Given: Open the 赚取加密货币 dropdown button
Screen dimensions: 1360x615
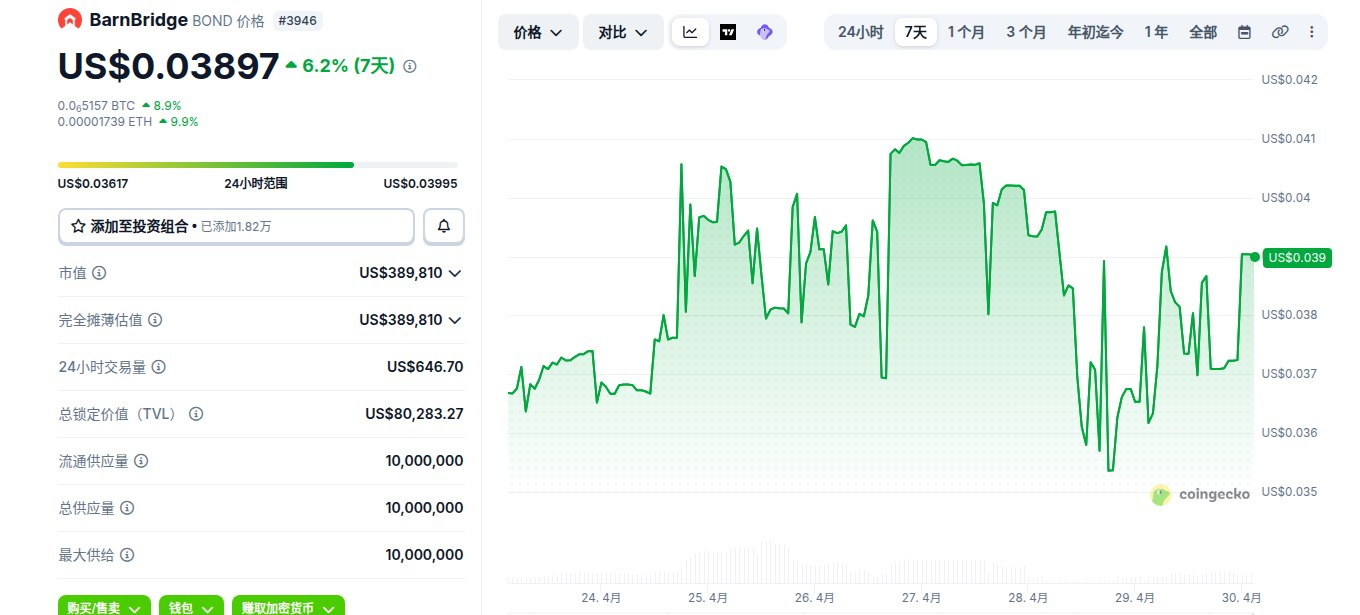Looking at the screenshot, I should coord(288,607).
